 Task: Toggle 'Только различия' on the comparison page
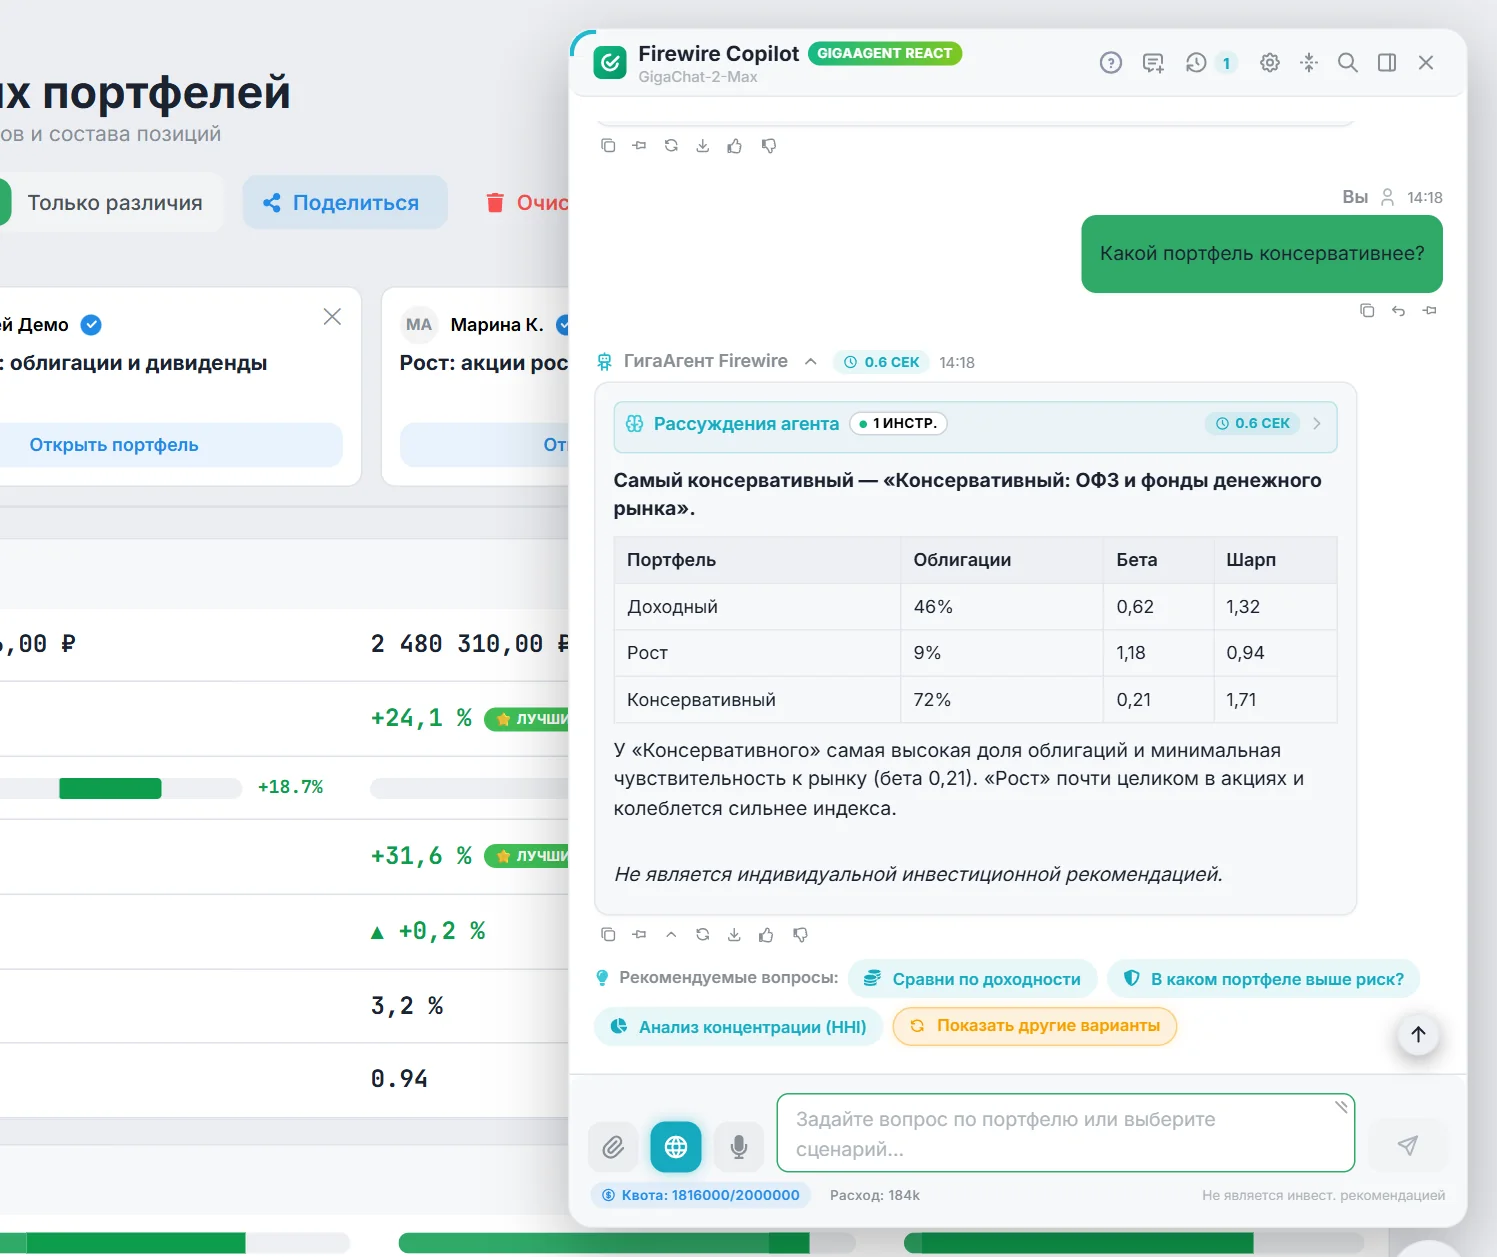pos(114,203)
